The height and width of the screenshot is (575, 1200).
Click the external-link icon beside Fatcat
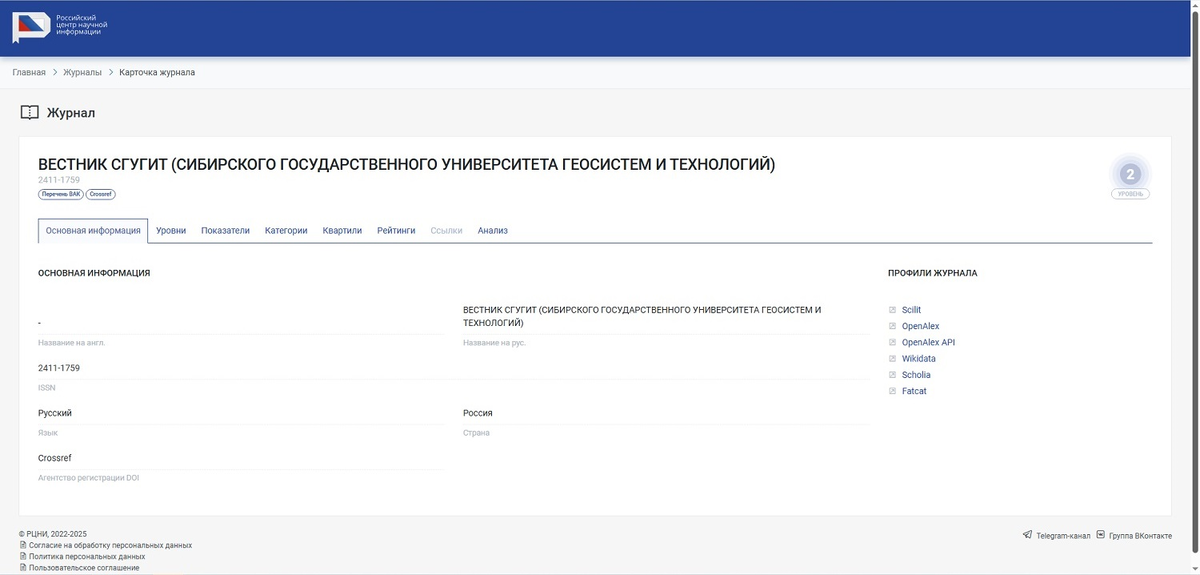pyautogui.click(x=892, y=391)
